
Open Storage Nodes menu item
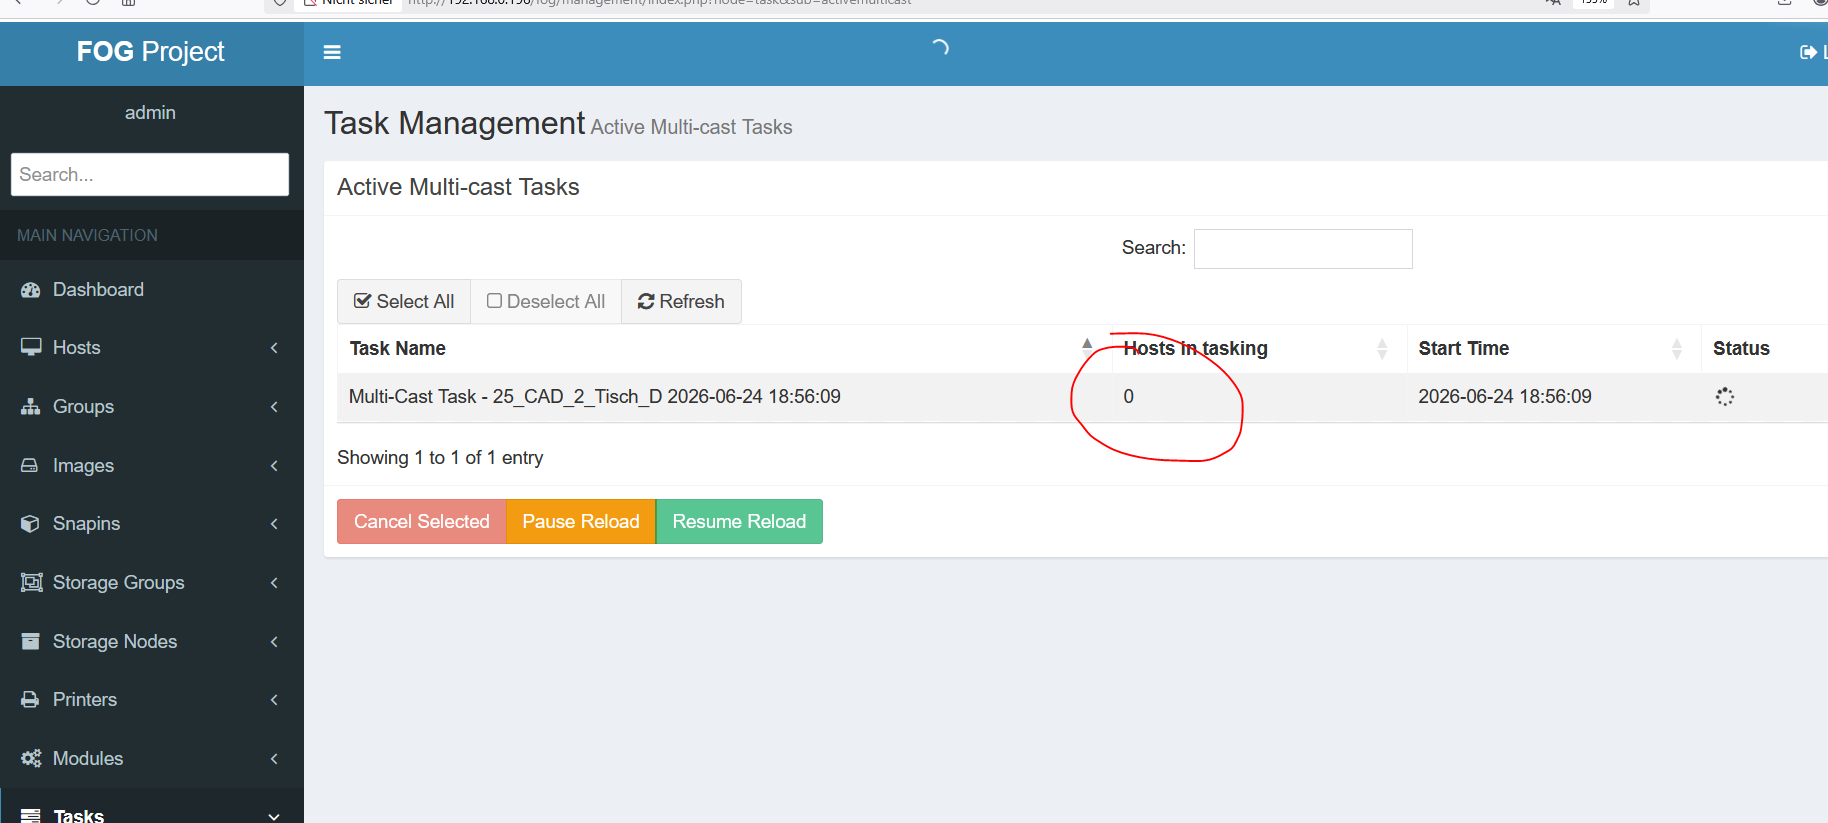tap(152, 642)
